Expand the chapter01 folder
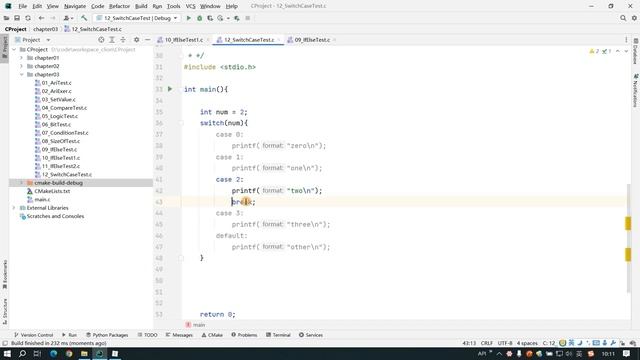The height and width of the screenshot is (360, 640). [22, 58]
